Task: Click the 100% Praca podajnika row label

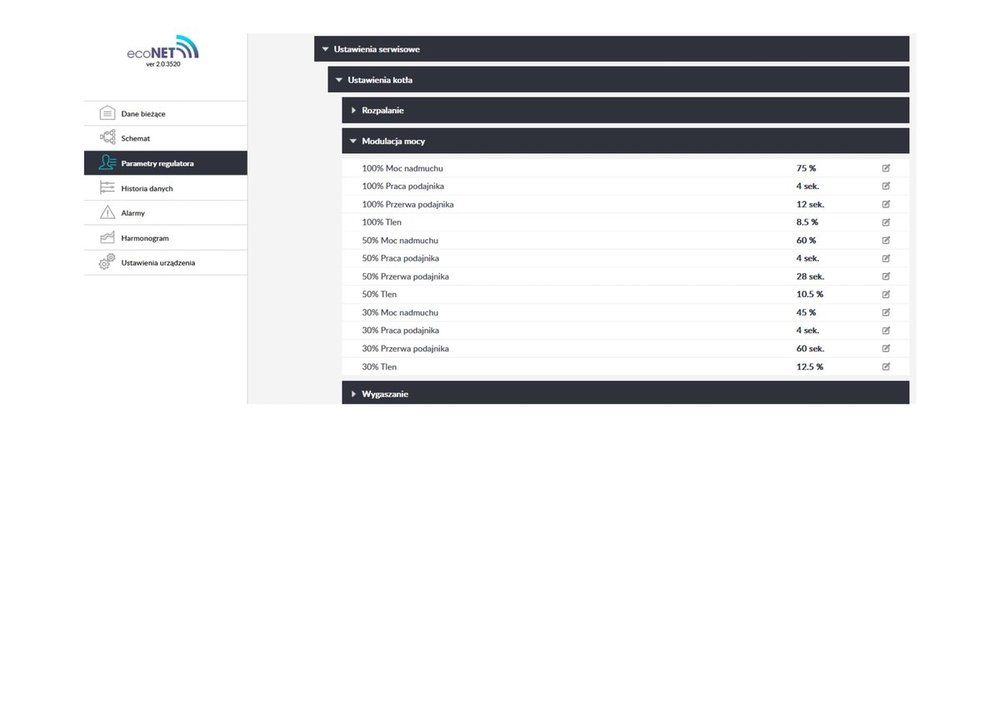Action: 403,186
